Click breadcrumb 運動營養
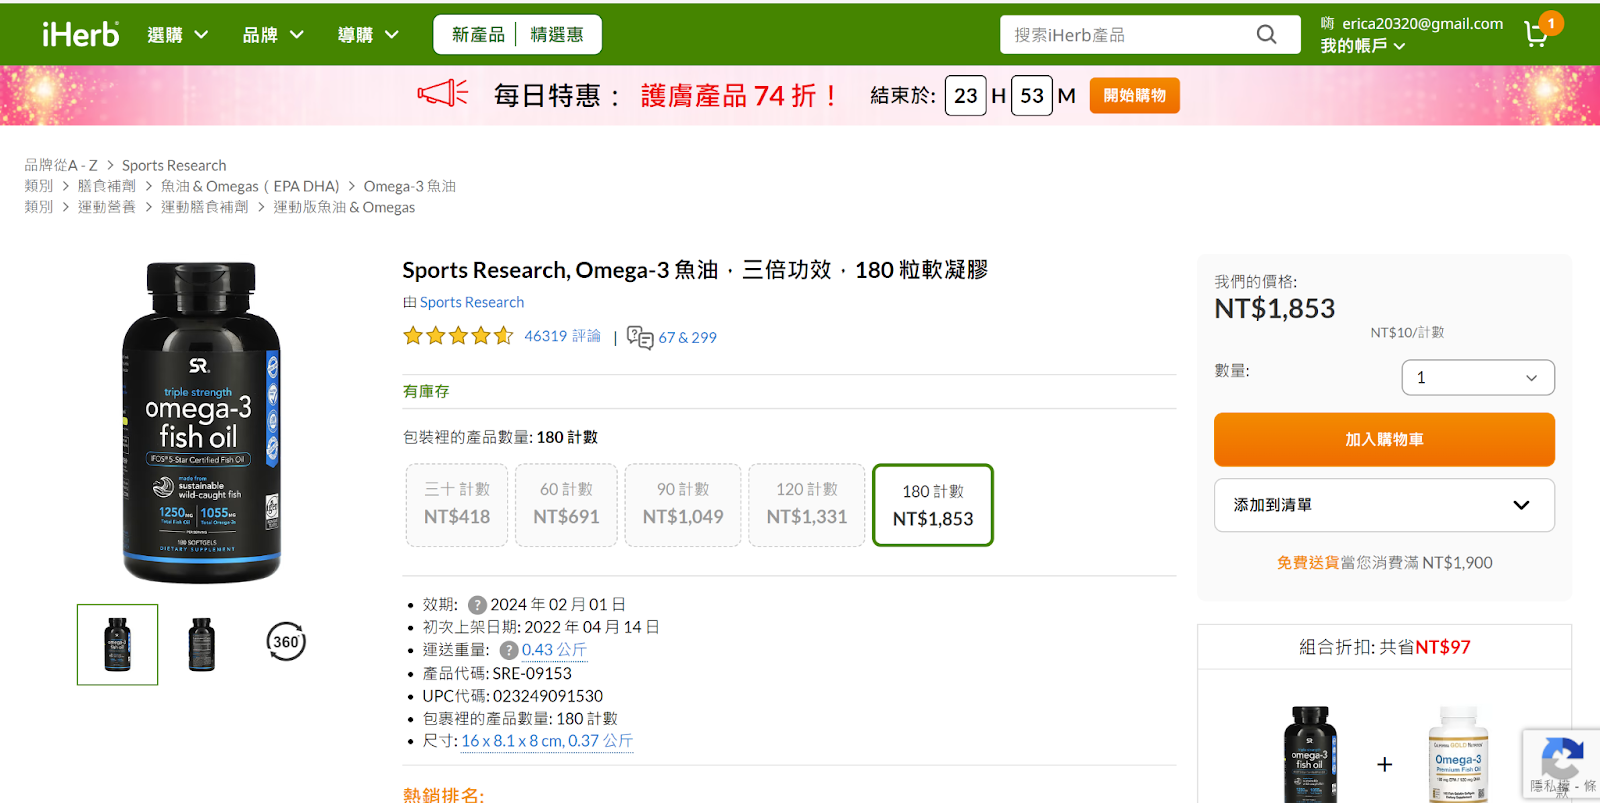The width and height of the screenshot is (1600, 803). click(107, 207)
